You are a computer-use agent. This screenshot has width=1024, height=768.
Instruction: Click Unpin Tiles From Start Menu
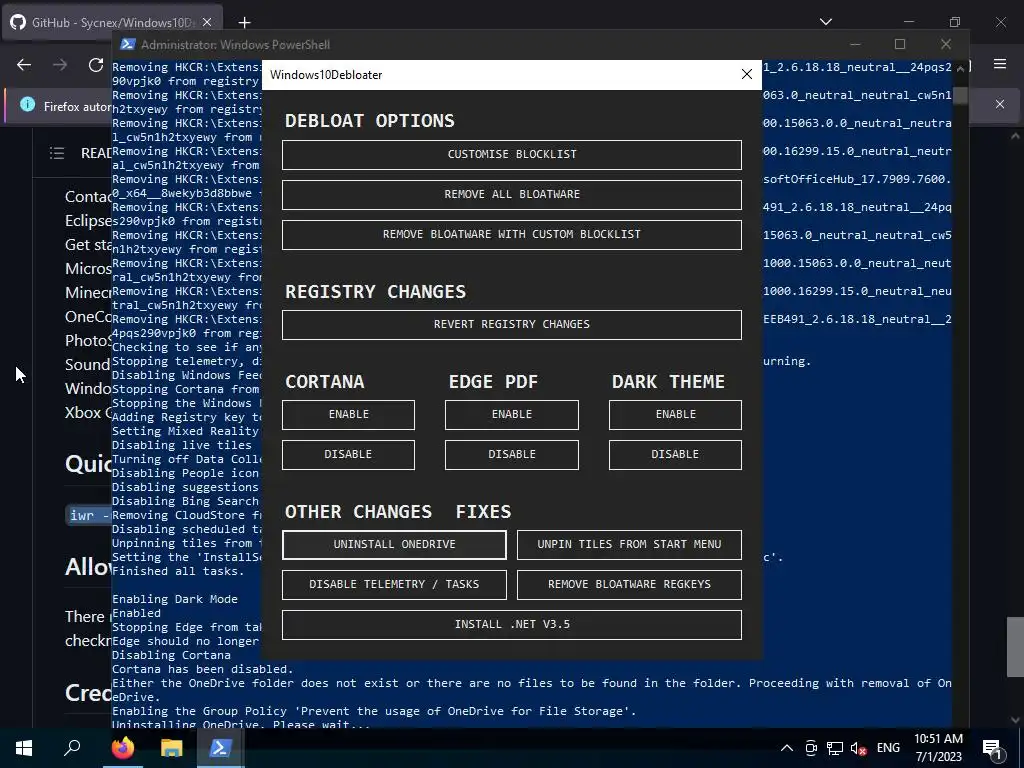pyautogui.click(x=629, y=545)
